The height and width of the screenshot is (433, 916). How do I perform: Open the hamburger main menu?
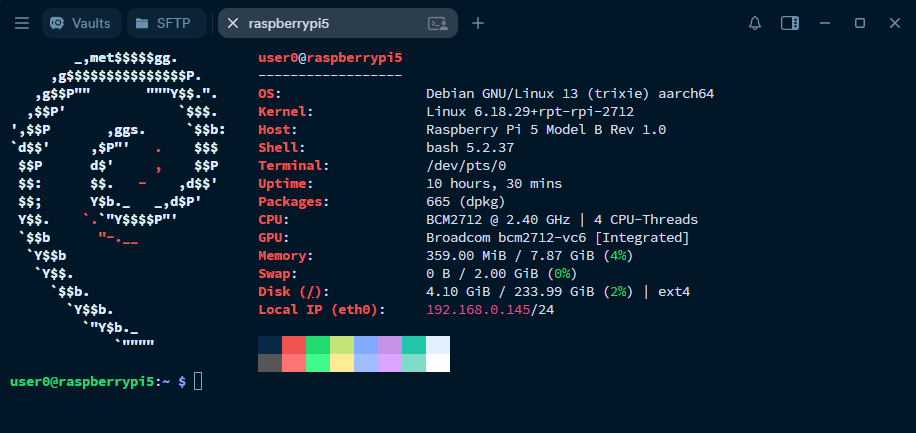22,23
